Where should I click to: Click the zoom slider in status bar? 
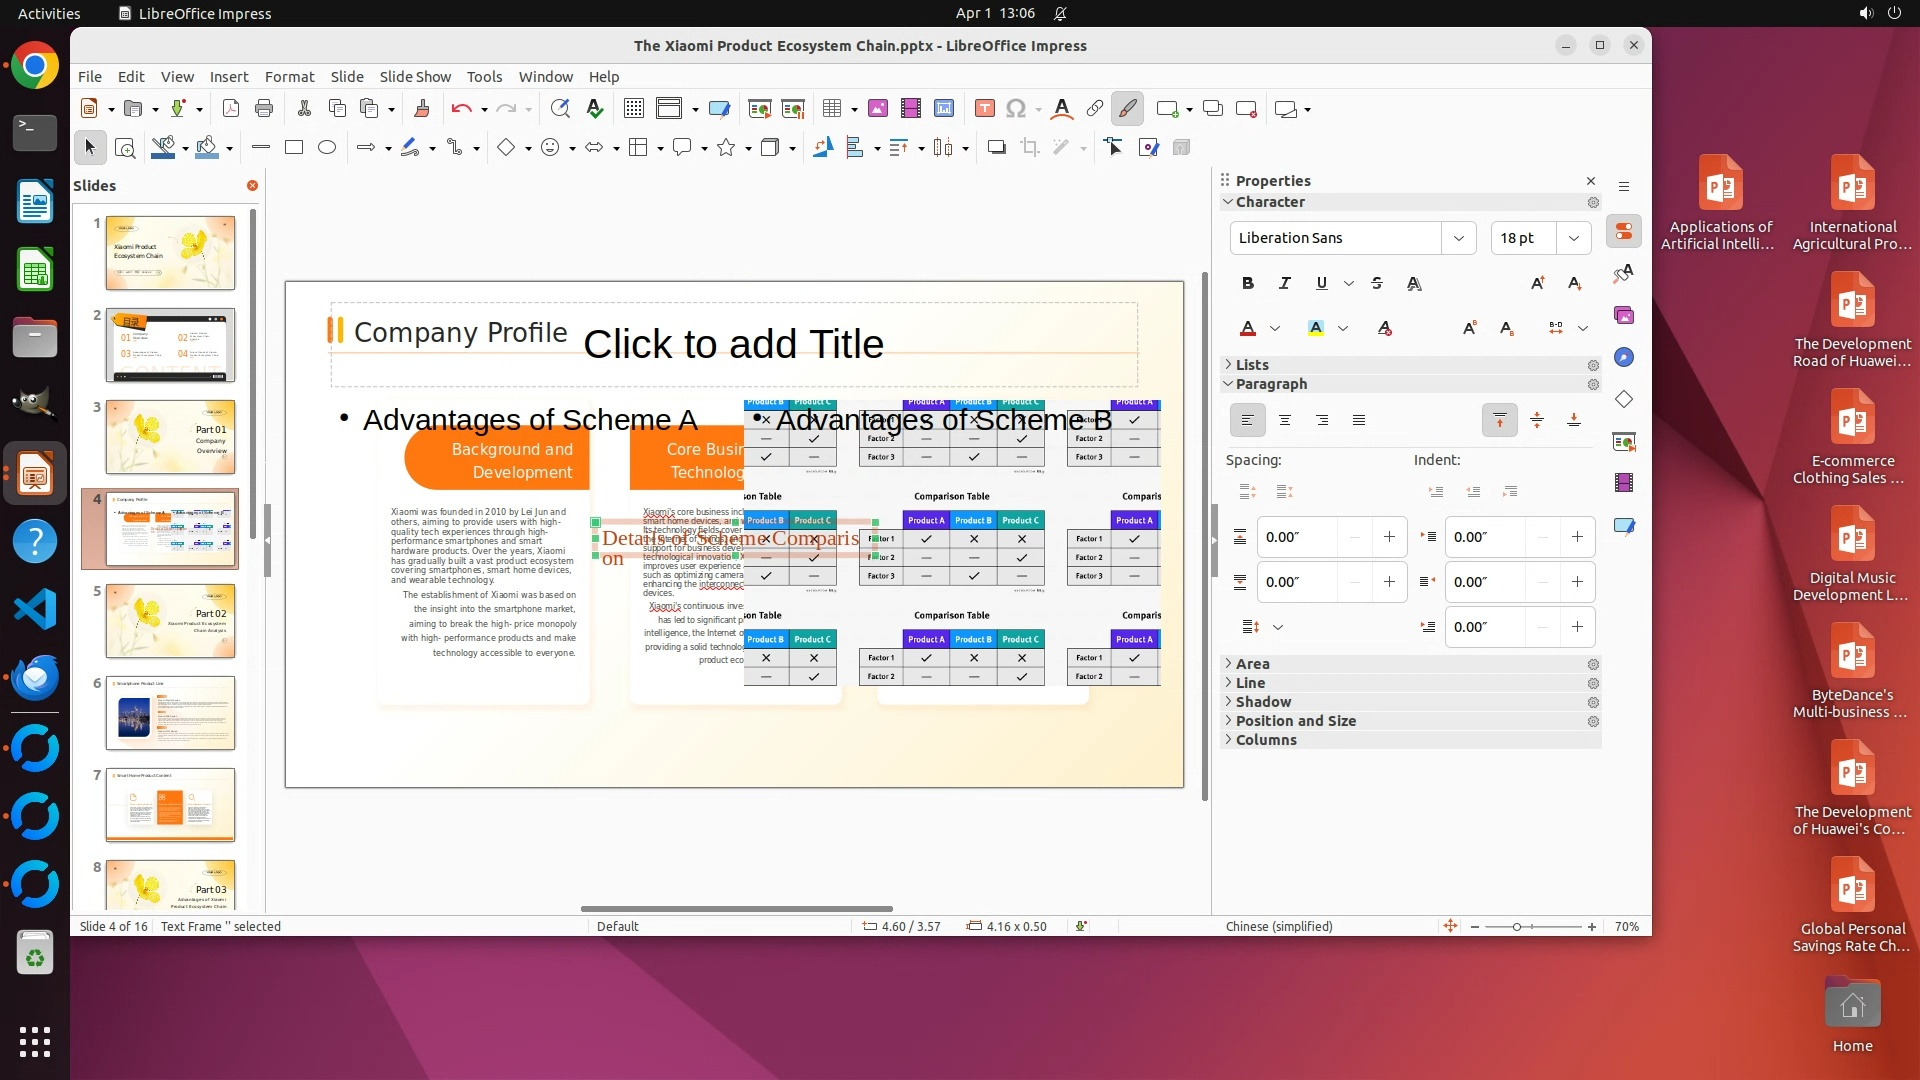click(x=1517, y=927)
